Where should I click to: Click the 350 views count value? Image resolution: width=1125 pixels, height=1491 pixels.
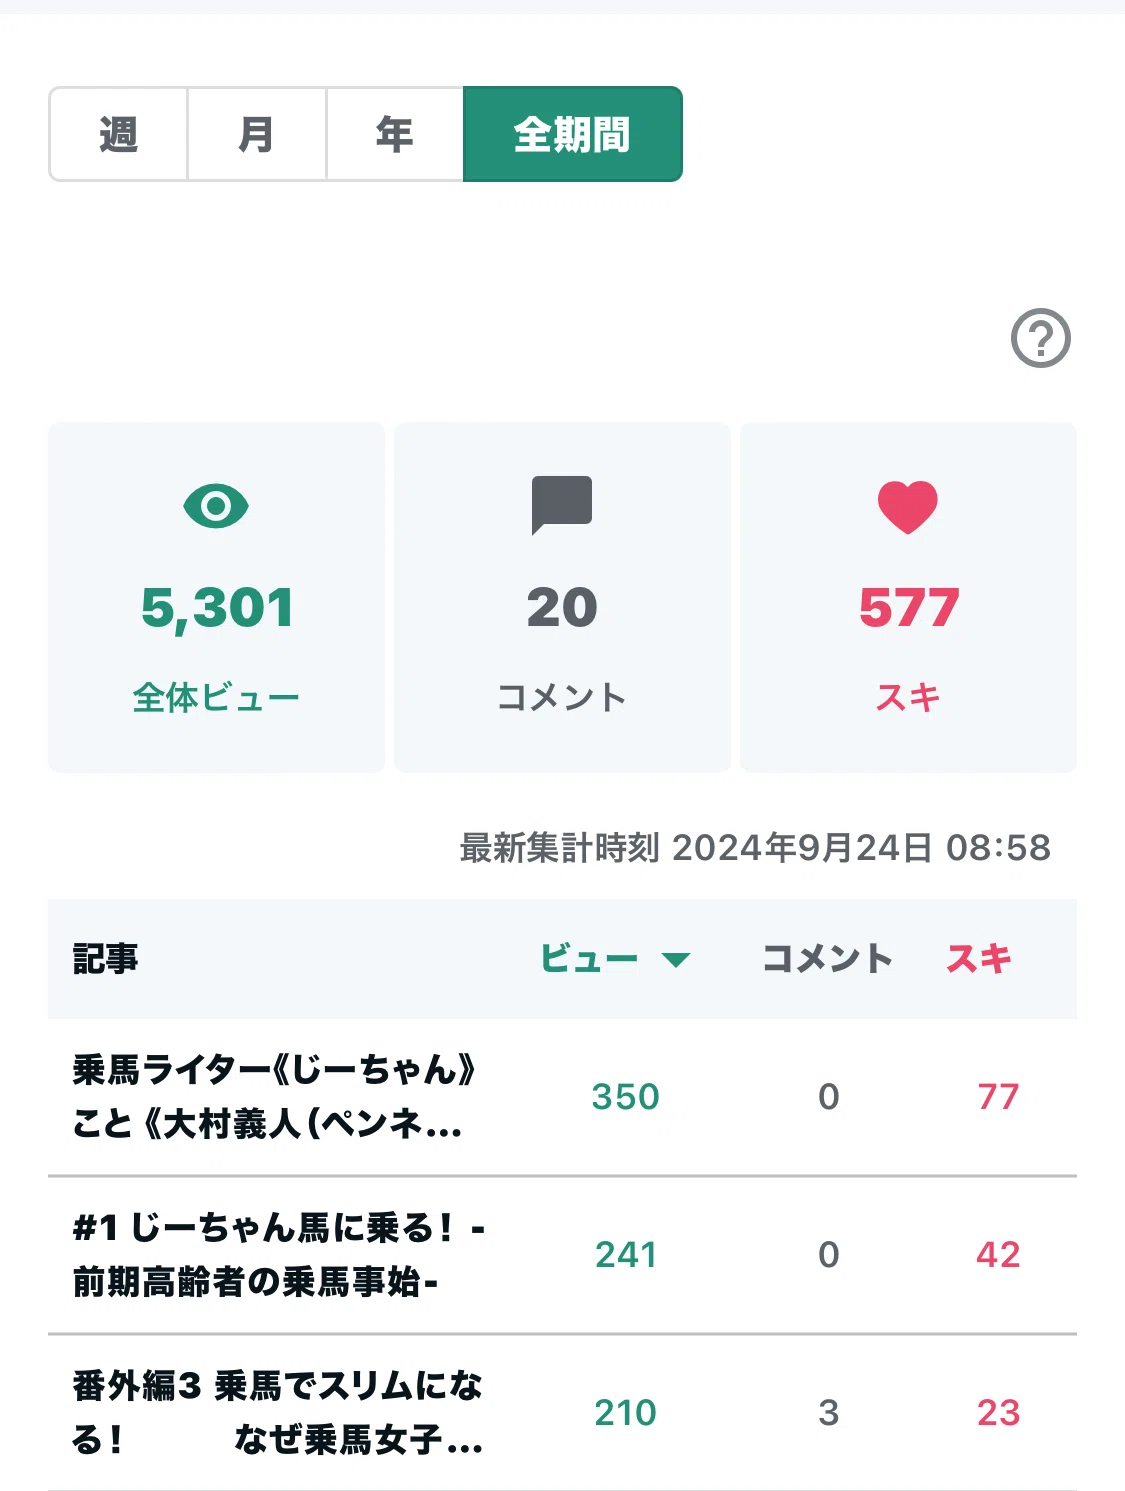pyautogui.click(x=626, y=1097)
